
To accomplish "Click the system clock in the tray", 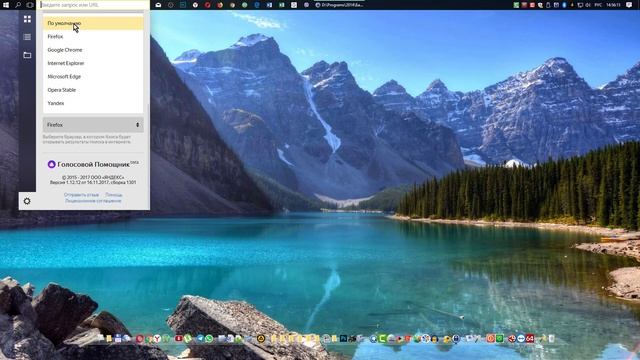I will click(613, 5).
